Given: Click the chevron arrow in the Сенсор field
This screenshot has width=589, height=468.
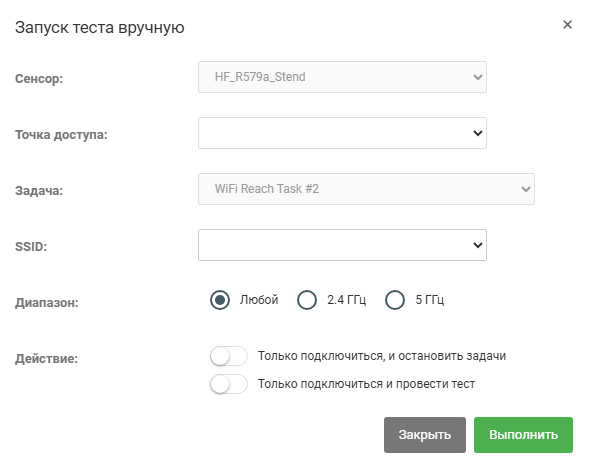Looking at the screenshot, I should tap(477, 77).
